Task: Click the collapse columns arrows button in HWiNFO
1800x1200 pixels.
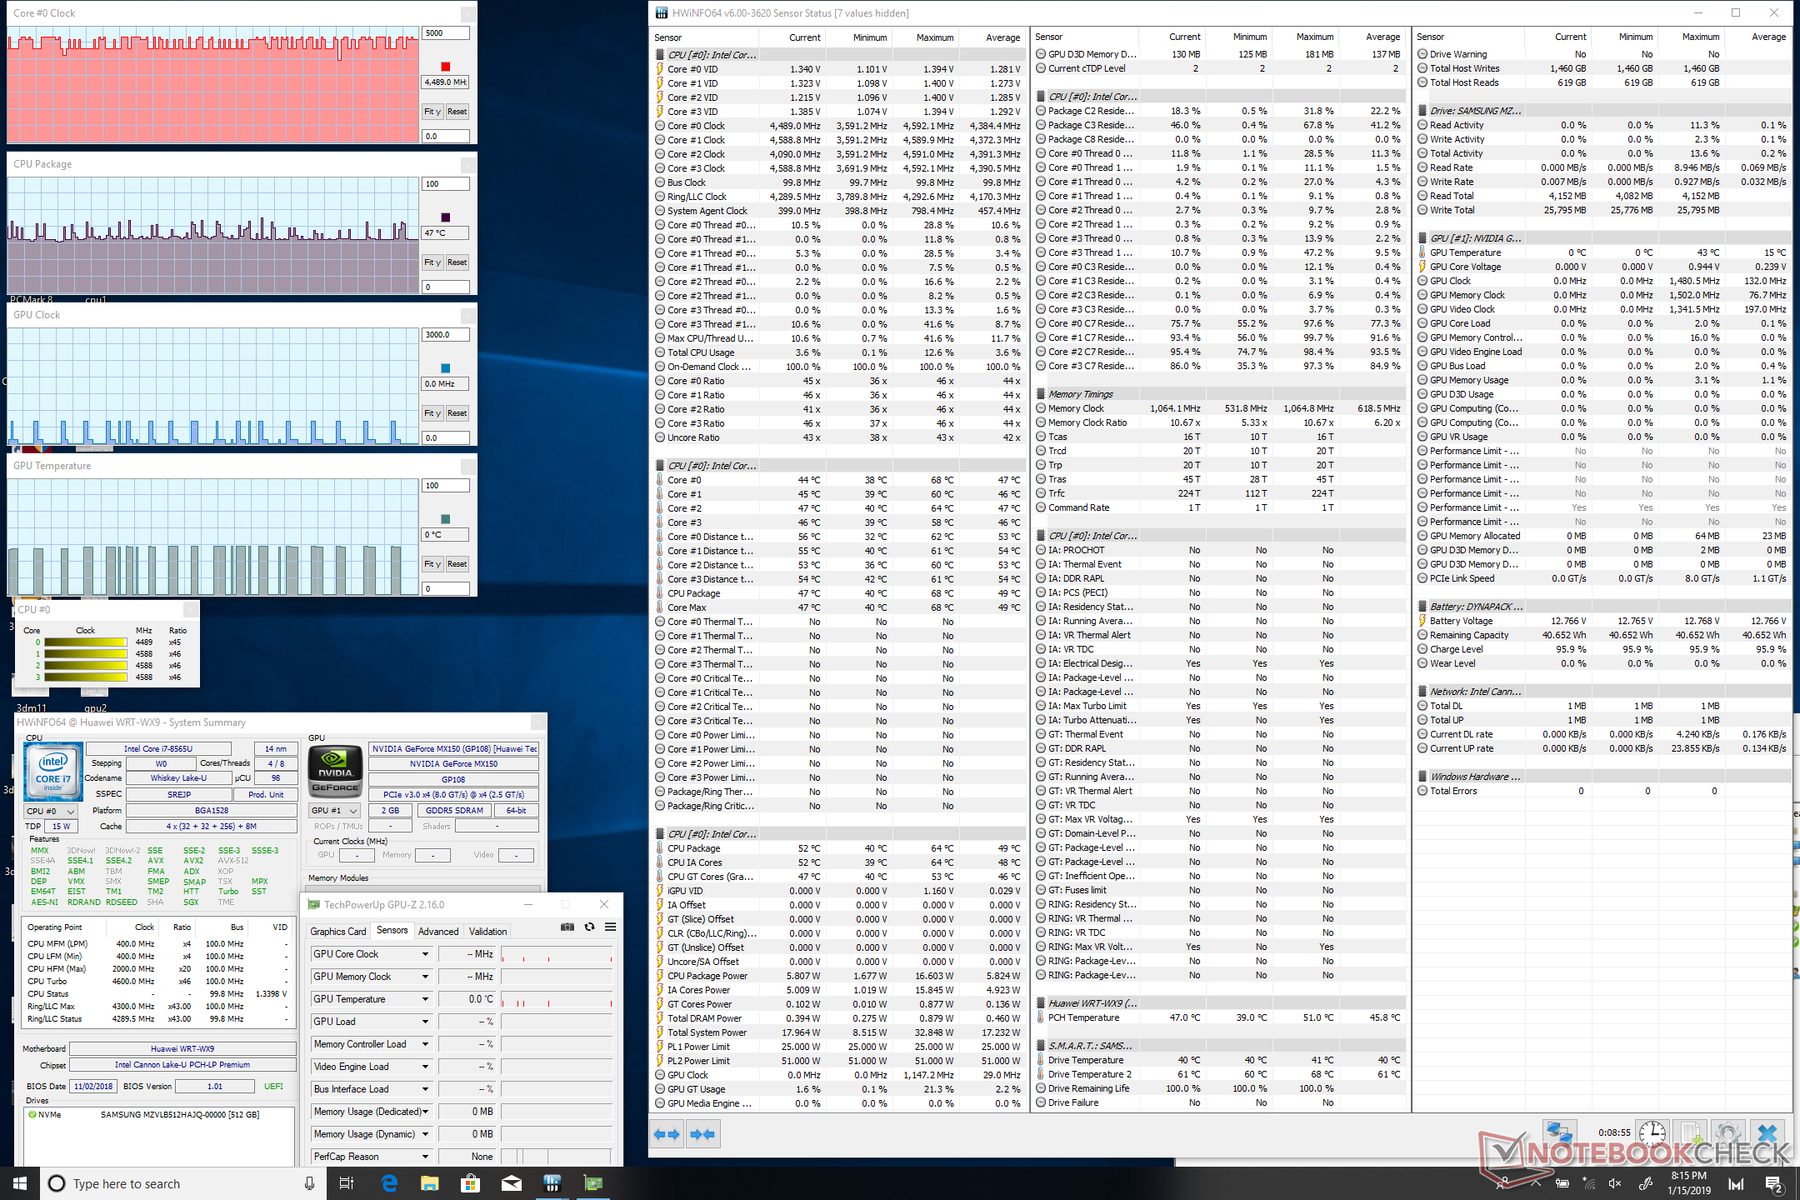Action: point(703,1134)
